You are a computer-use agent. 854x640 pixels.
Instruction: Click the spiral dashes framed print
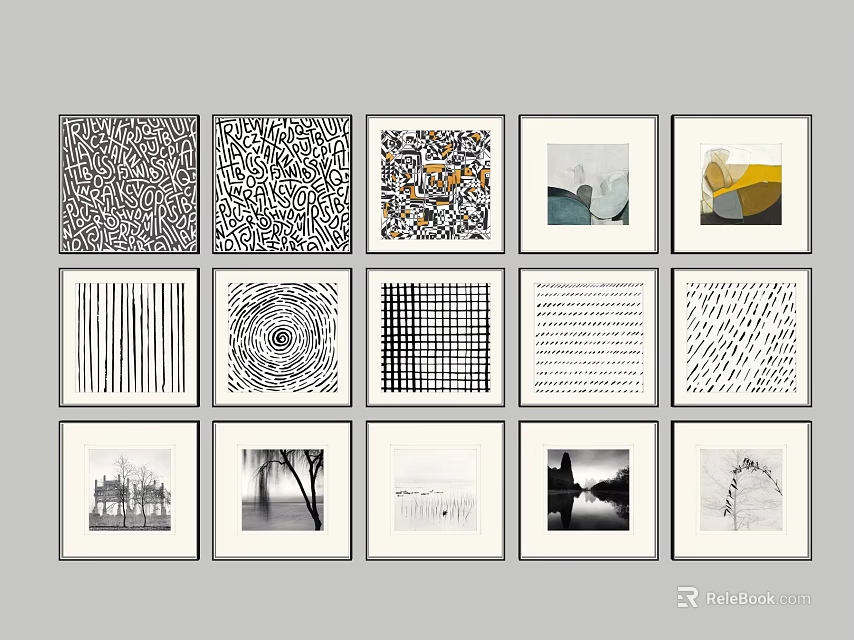tap(282, 337)
